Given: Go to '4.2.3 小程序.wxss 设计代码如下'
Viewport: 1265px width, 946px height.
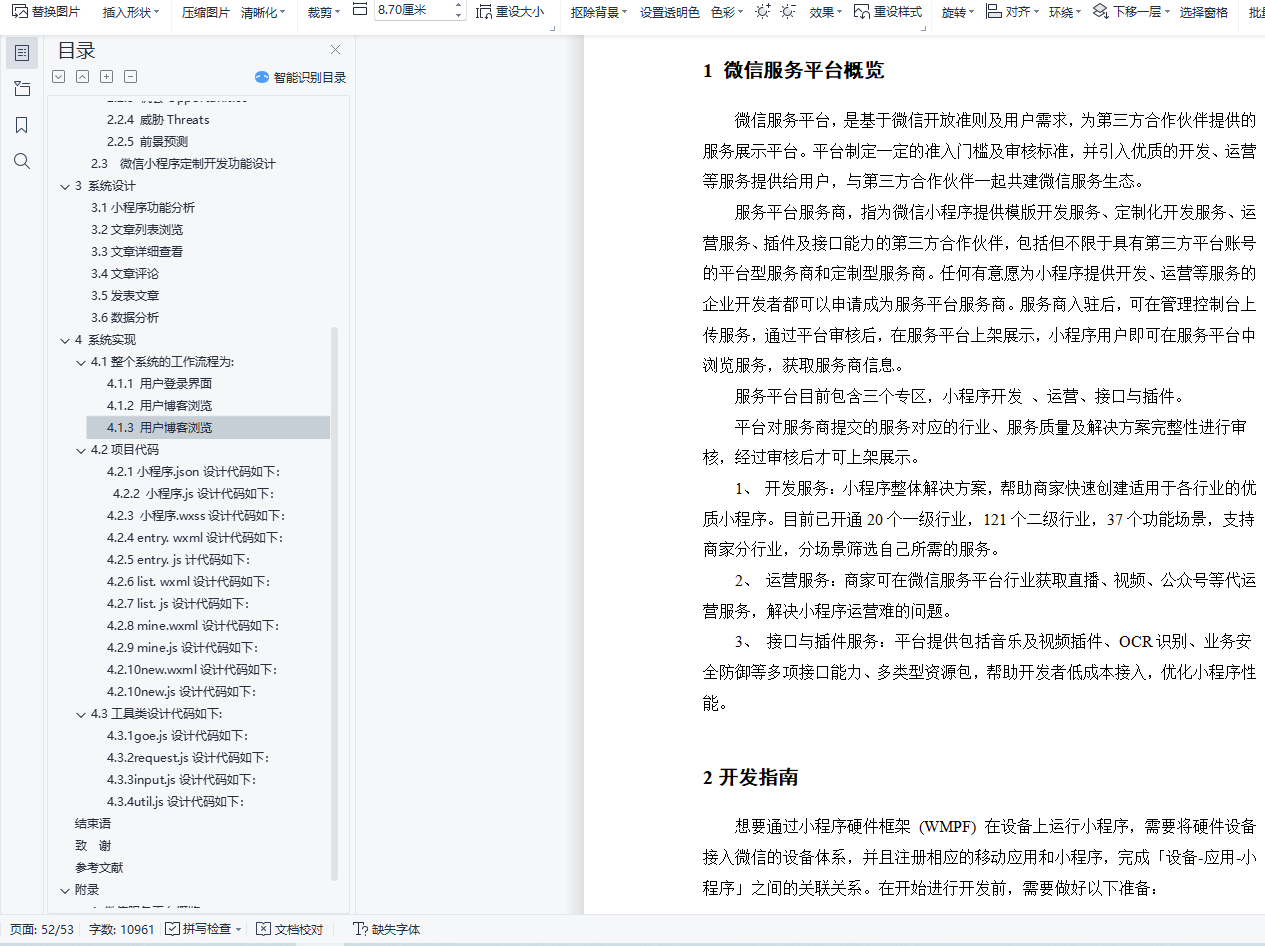Looking at the screenshot, I should coord(196,516).
